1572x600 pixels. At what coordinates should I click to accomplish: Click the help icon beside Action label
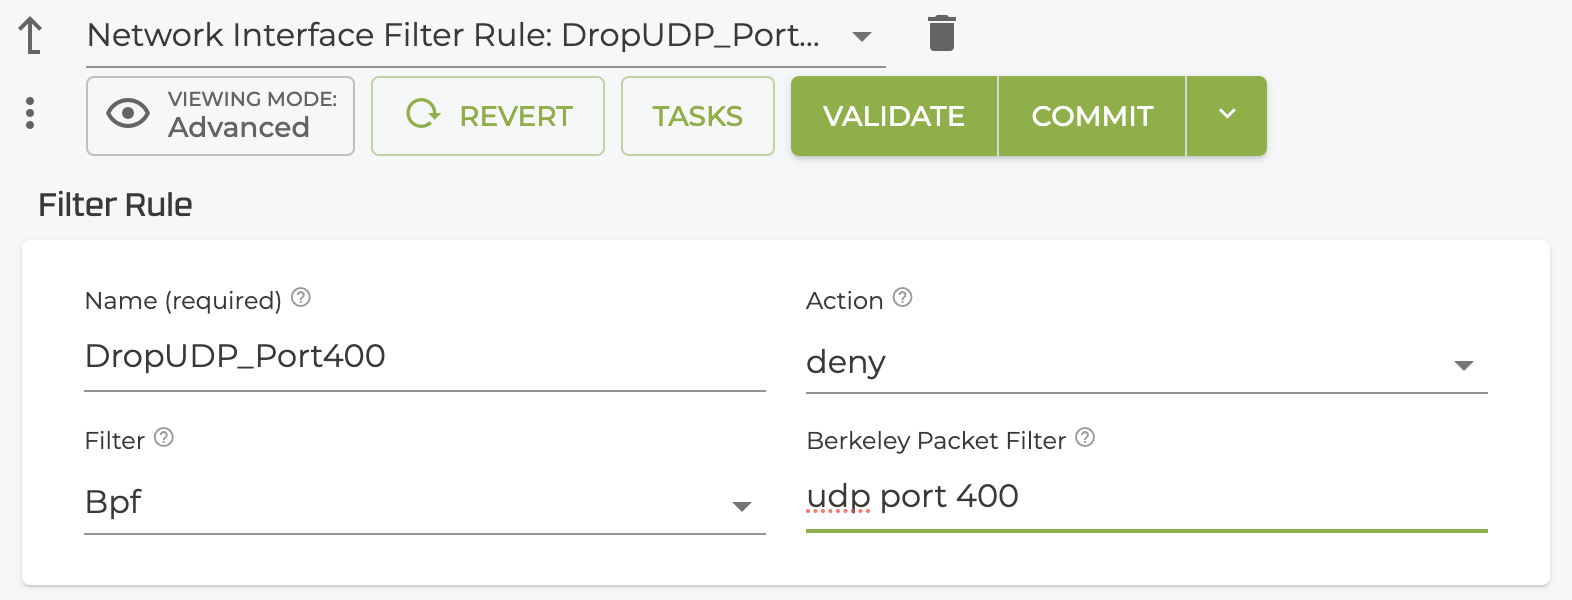coord(902,298)
